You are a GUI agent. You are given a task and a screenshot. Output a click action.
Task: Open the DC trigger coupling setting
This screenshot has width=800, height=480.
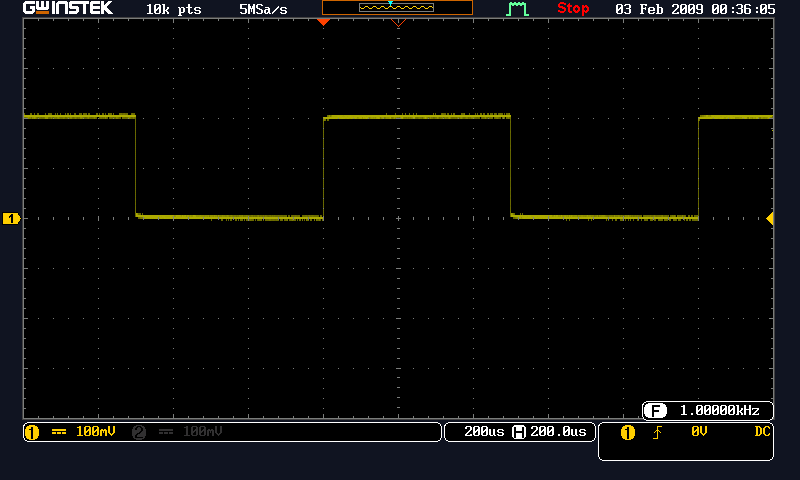click(762, 432)
